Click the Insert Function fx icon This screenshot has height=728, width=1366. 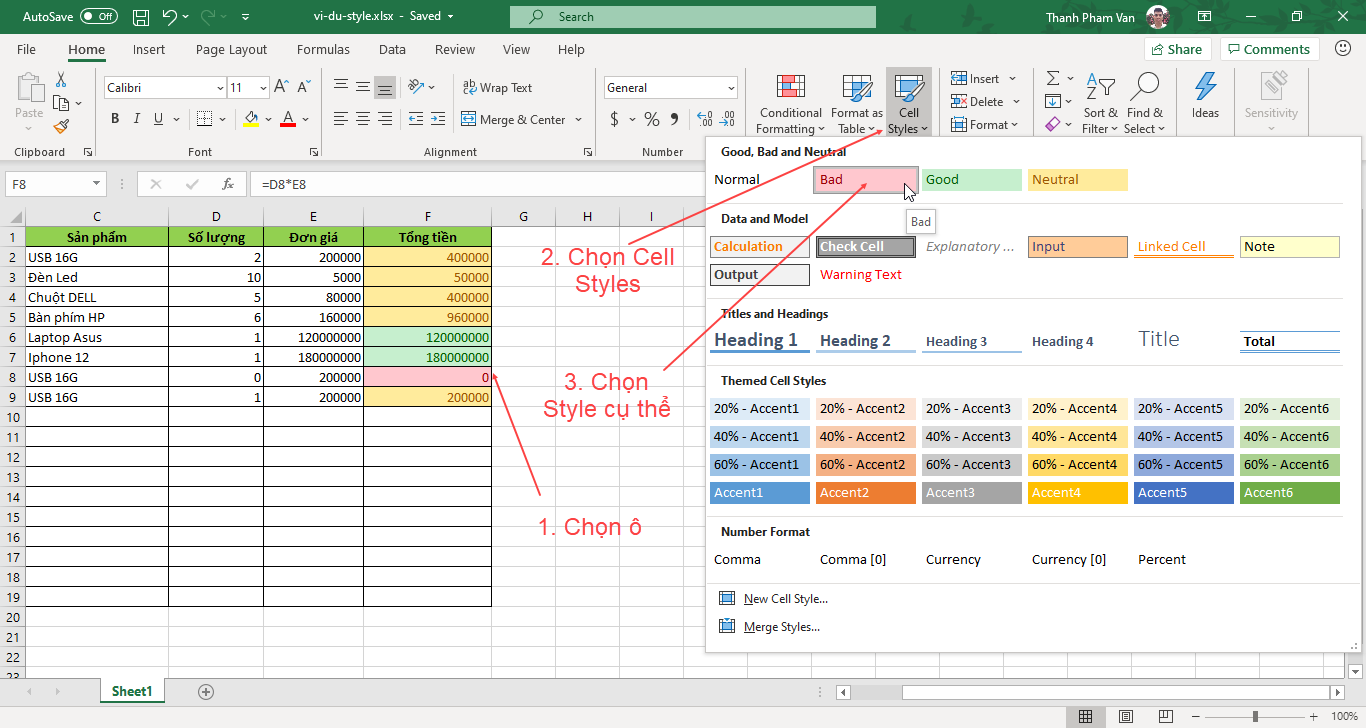point(228,184)
